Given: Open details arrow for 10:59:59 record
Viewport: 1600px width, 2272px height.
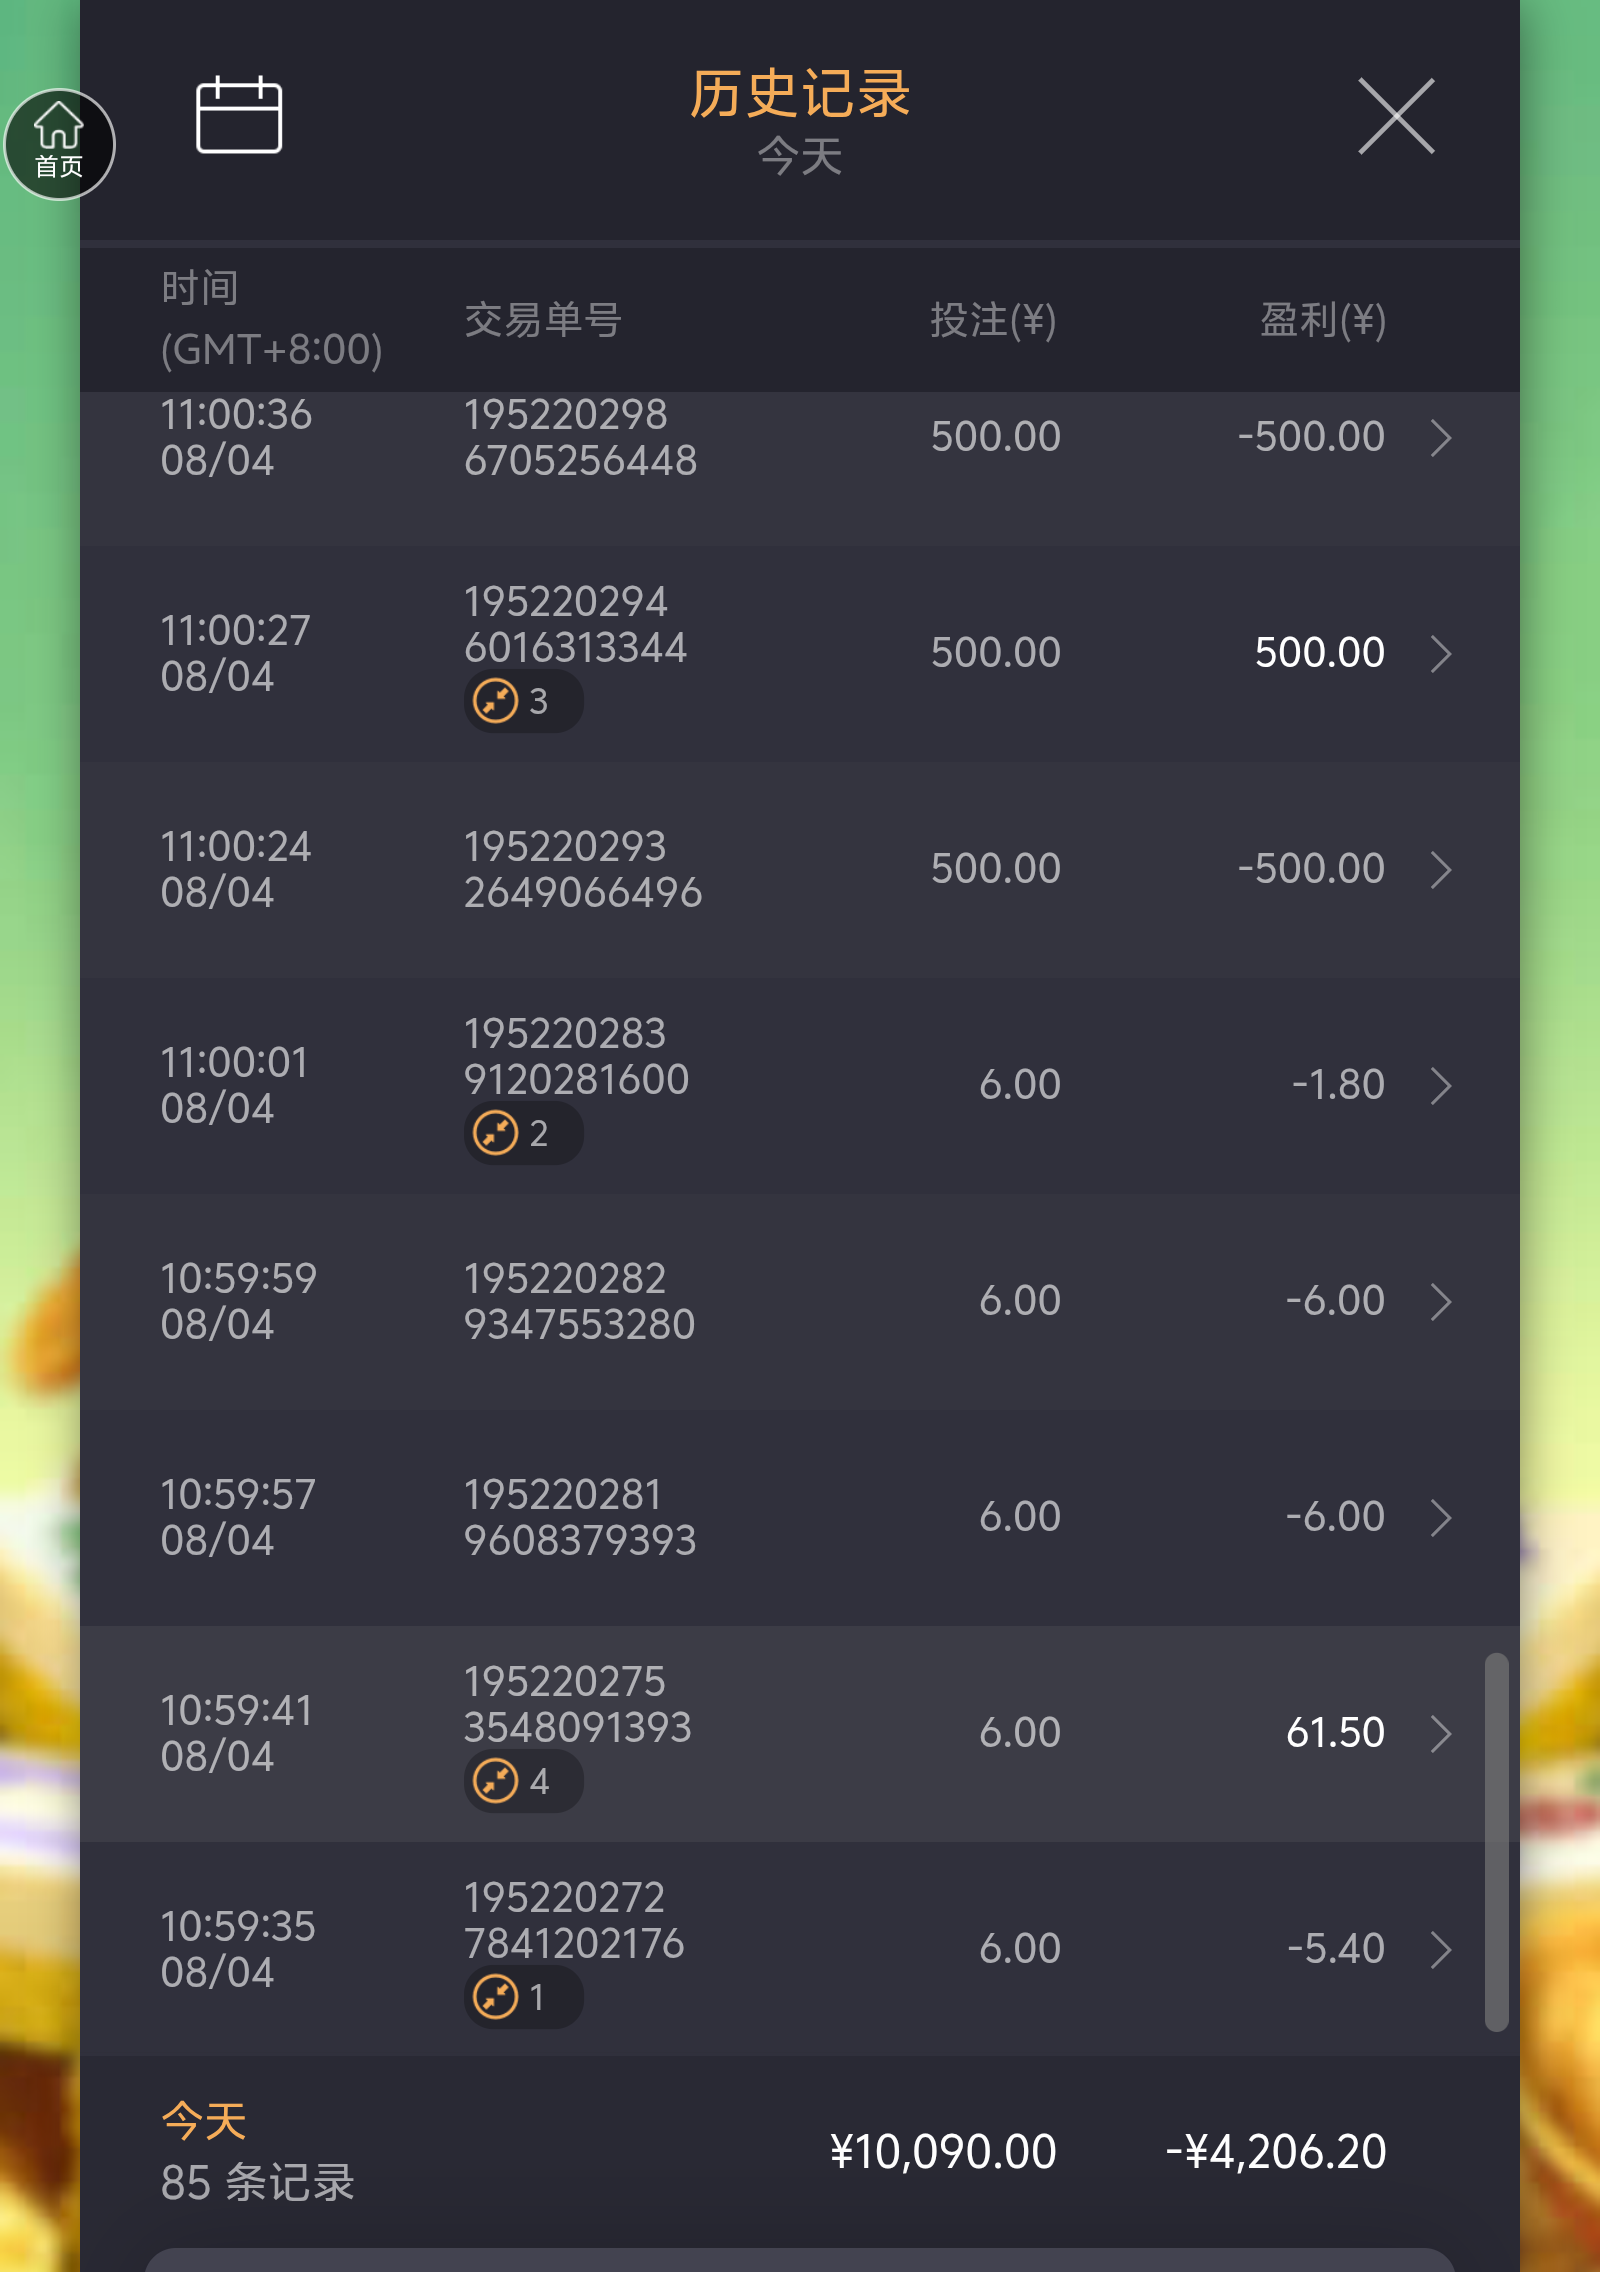Looking at the screenshot, I should click(x=1440, y=1301).
